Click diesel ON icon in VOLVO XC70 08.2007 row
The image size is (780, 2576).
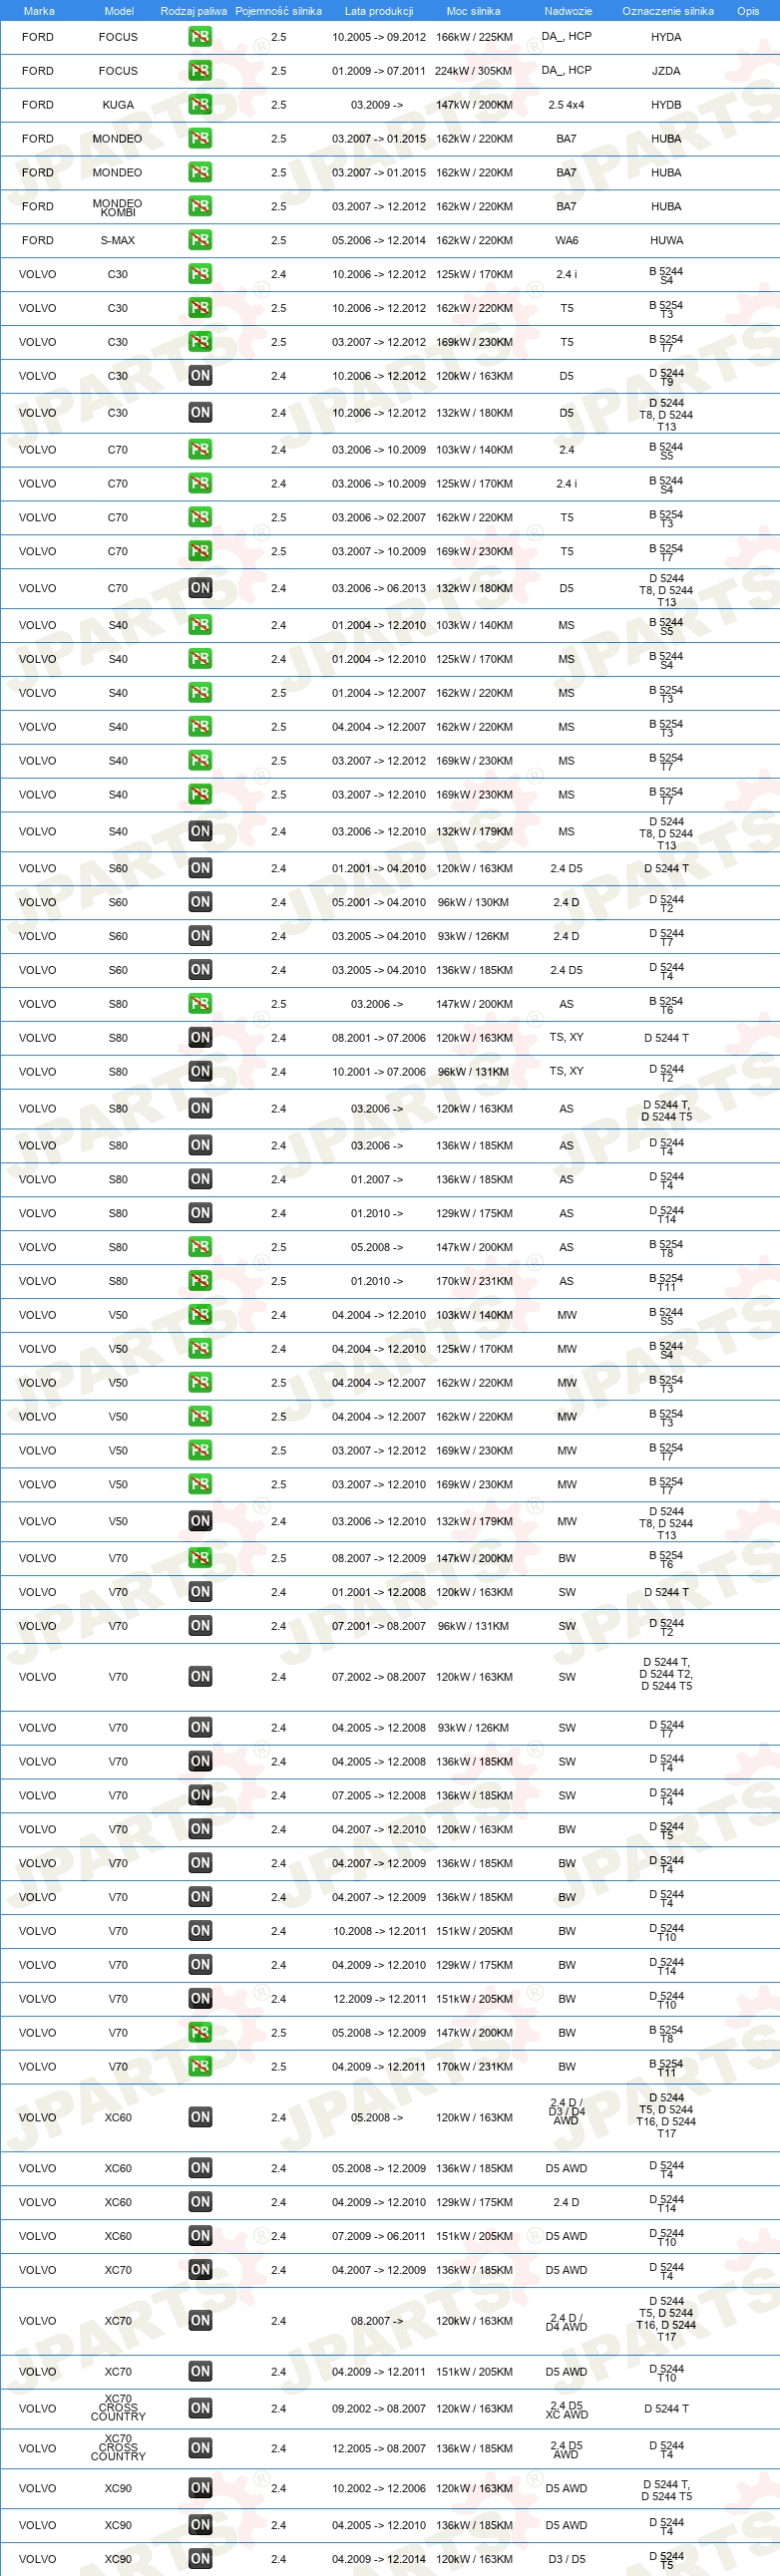click(x=200, y=2321)
